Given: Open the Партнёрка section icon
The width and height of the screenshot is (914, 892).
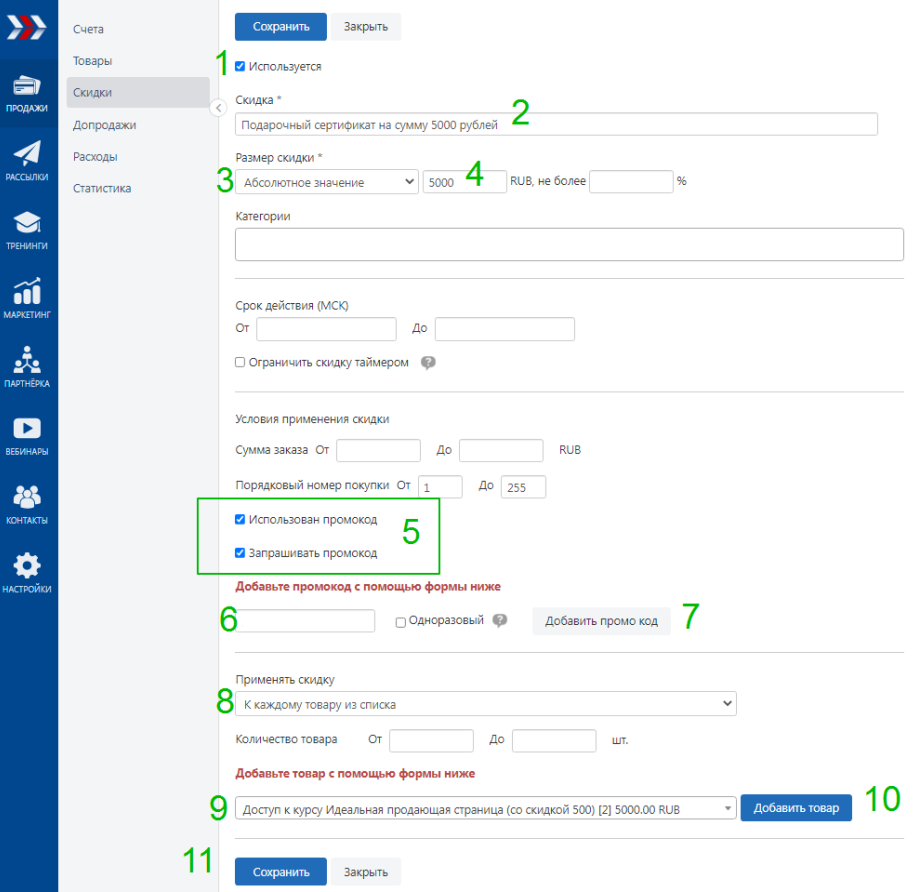Looking at the screenshot, I should click(x=27, y=359).
